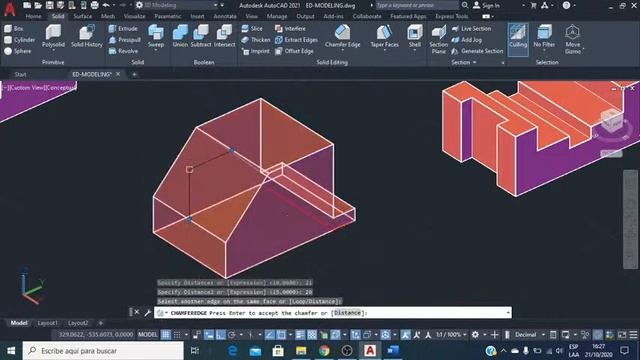Expand Chamfer Edge dropdown arrow
The image size is (640, 360).
[x=342, y=51]
